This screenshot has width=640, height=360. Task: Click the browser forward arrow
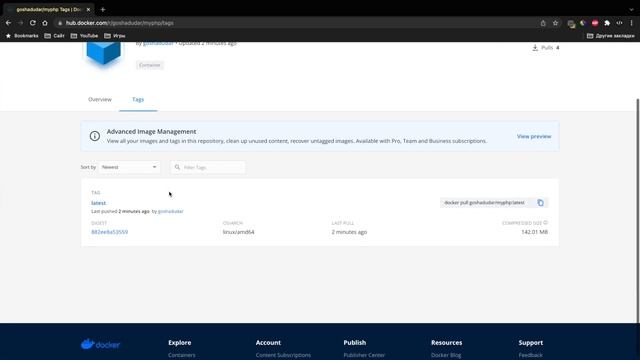20,23
